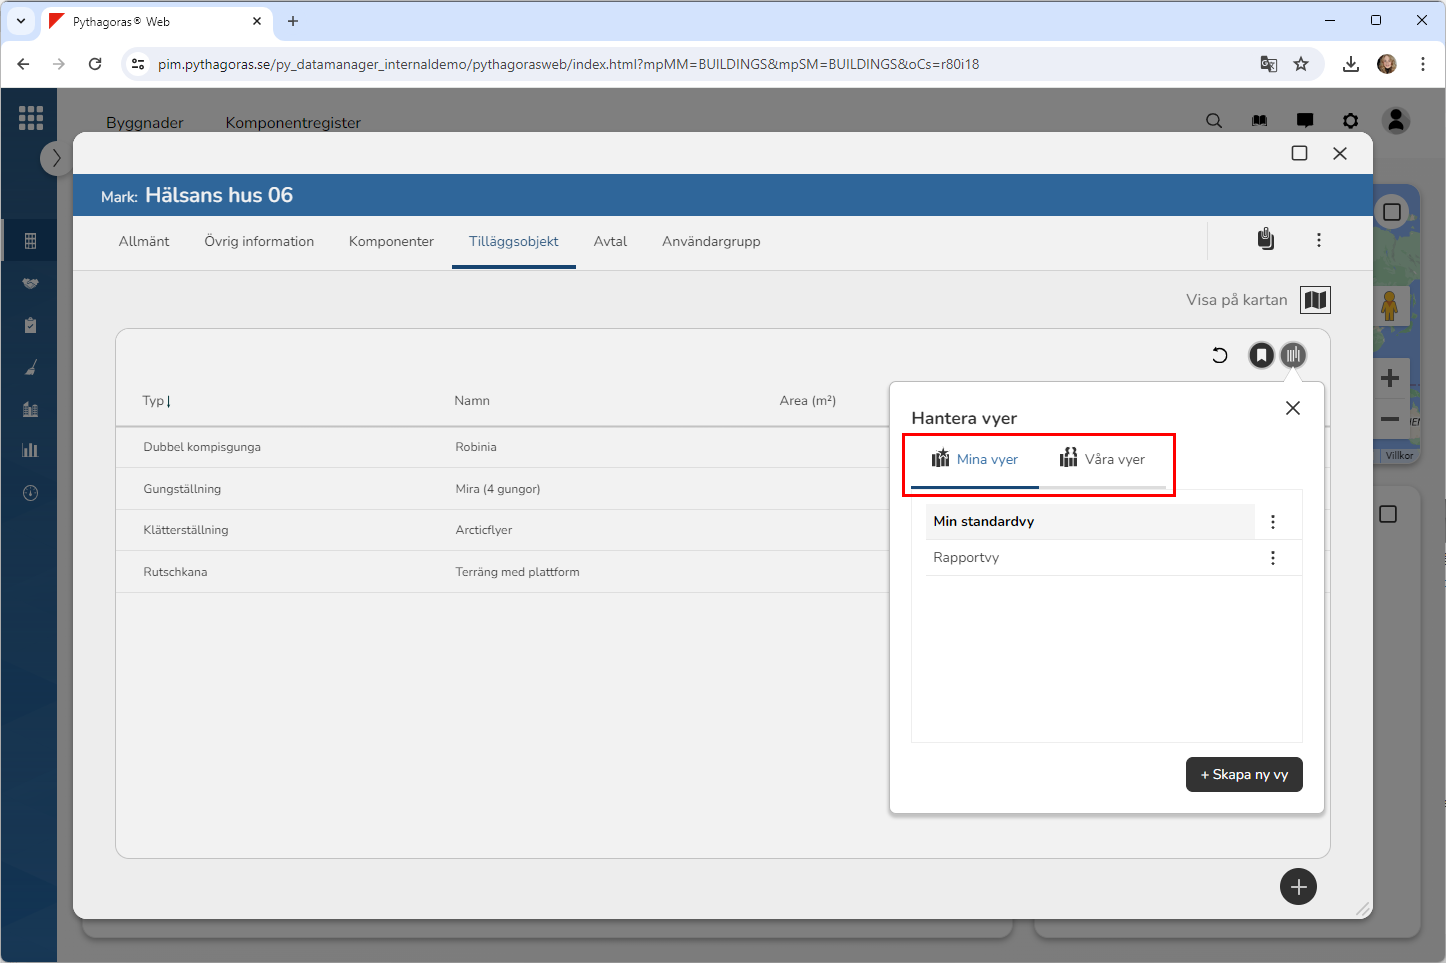Viewport: 1446px width, 963px height.
Task: Expand the collapsed left sidebar chevron
Action: (x=56, y=158)
